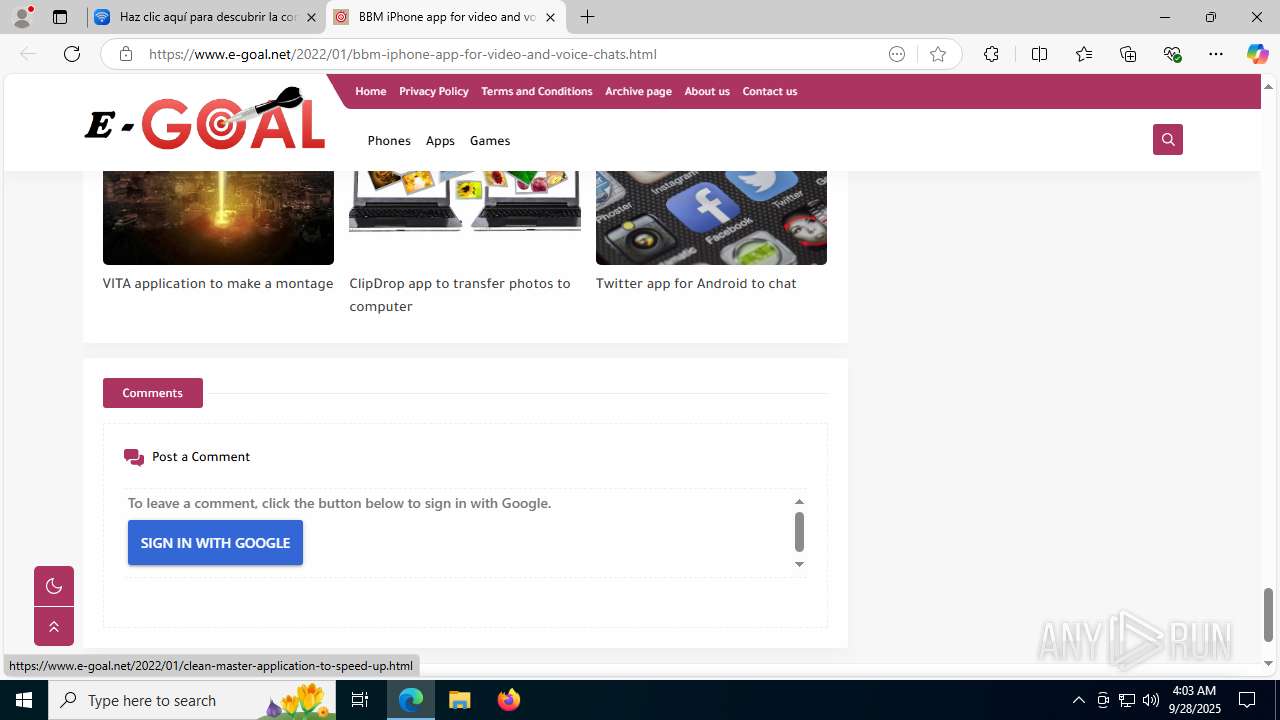Screen dimensions: 1280x720
Task: Open VITA application montage article link
Action: coord(218,283)
